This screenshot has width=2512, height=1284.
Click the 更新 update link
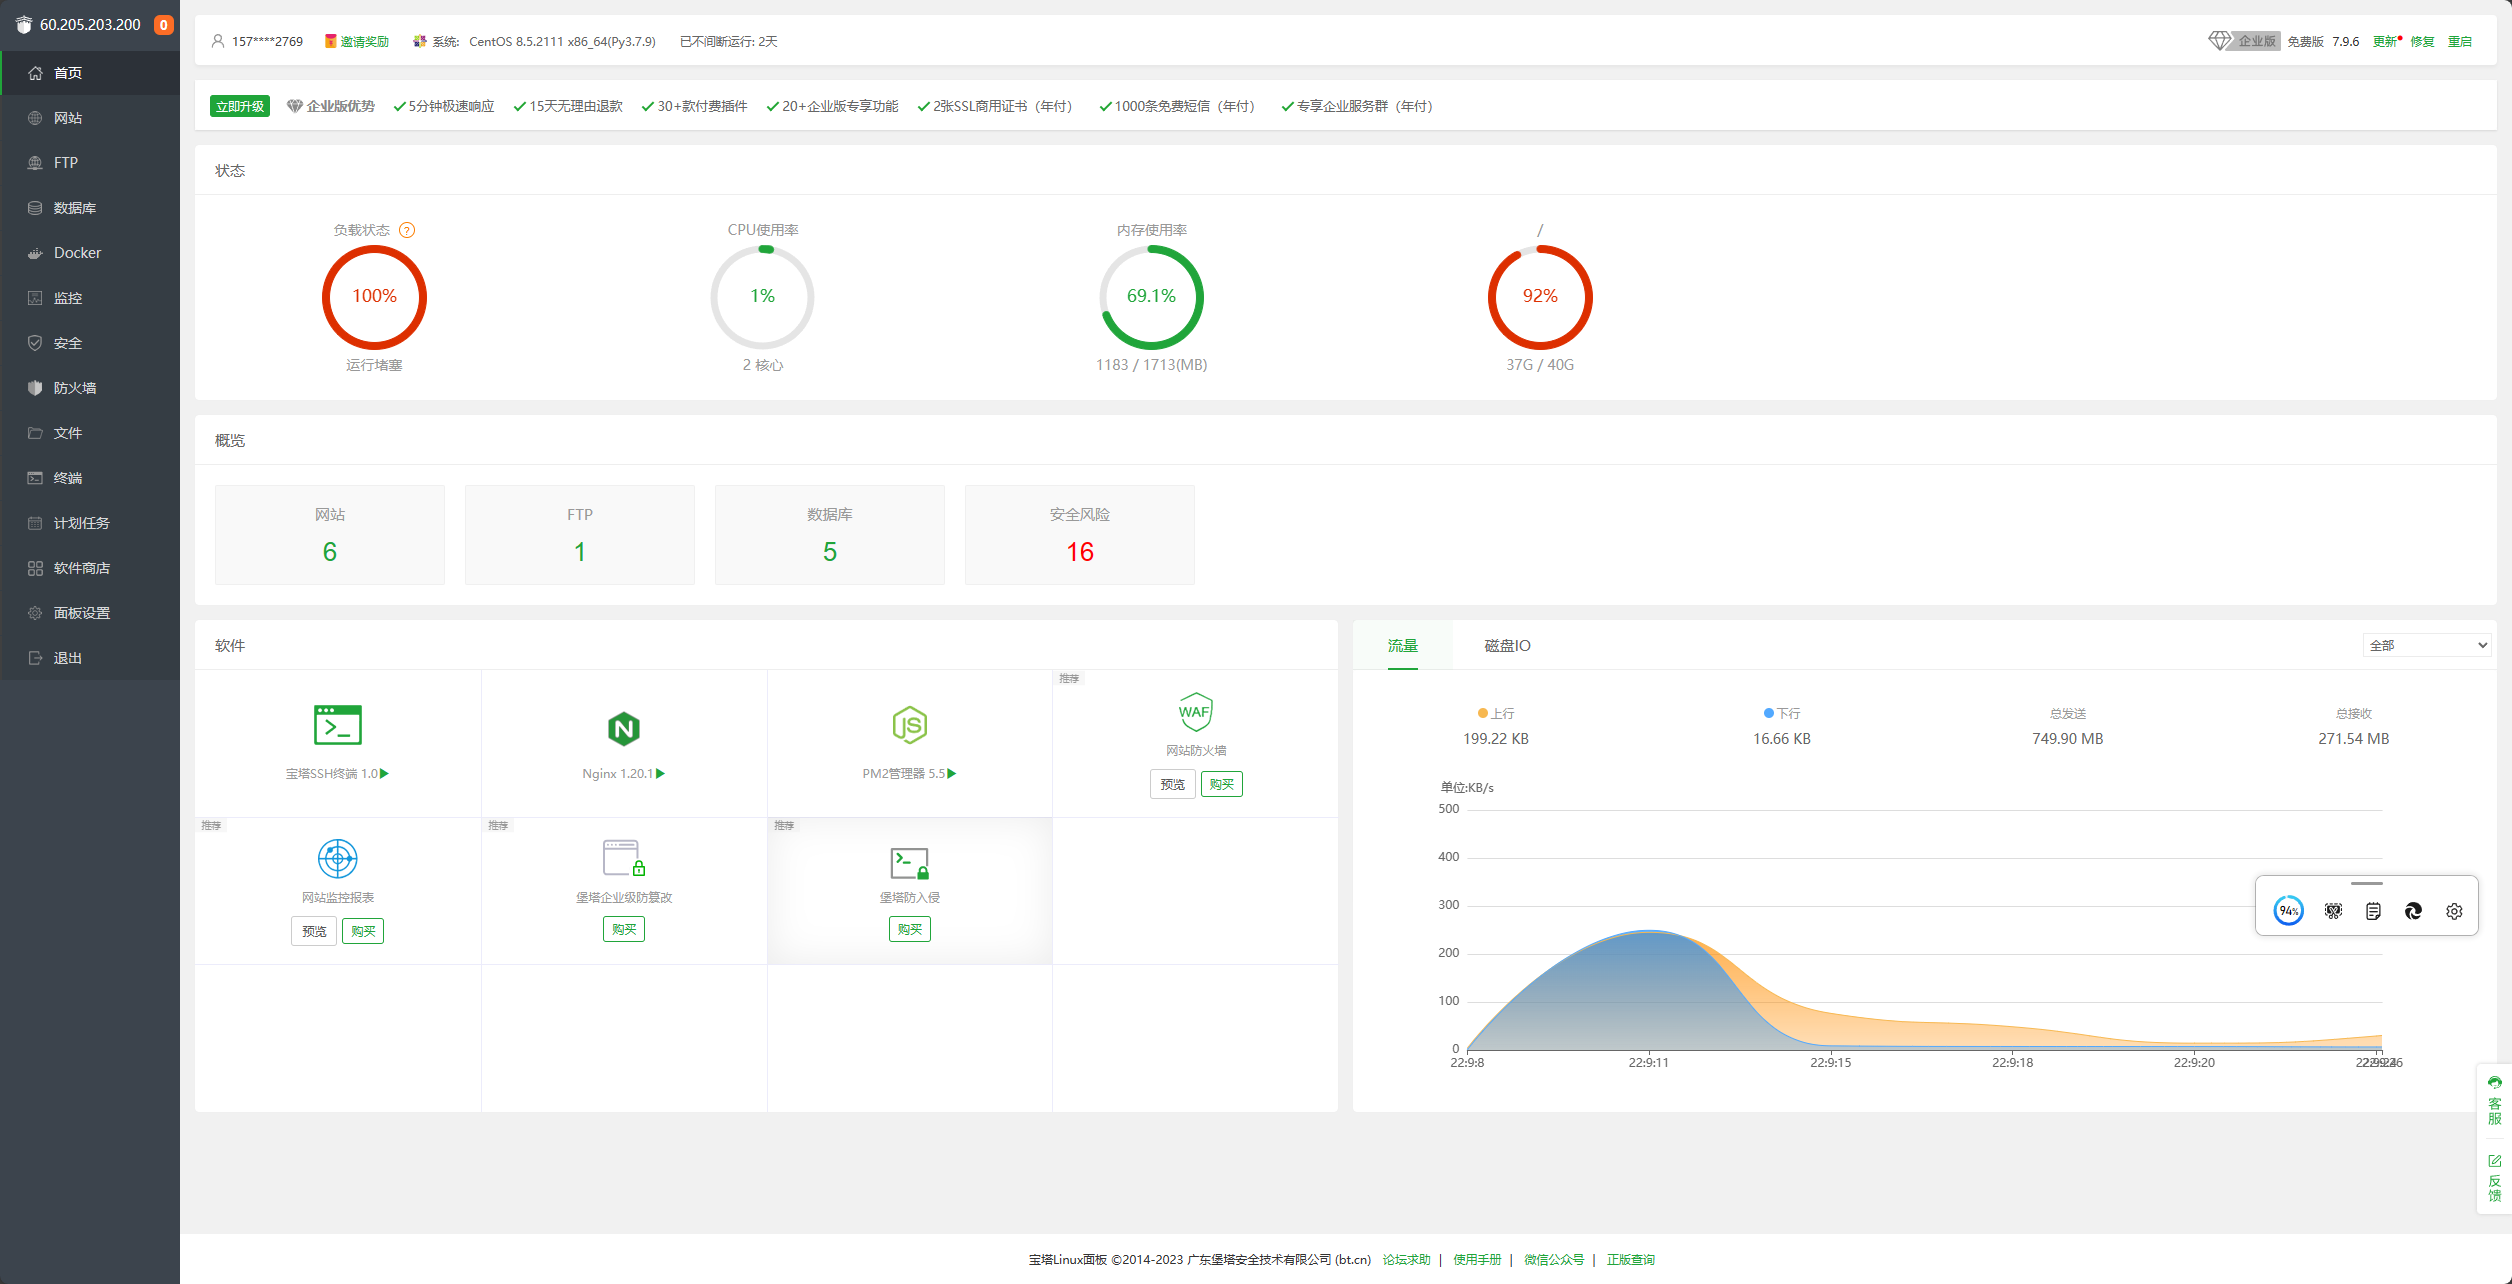2387,41
